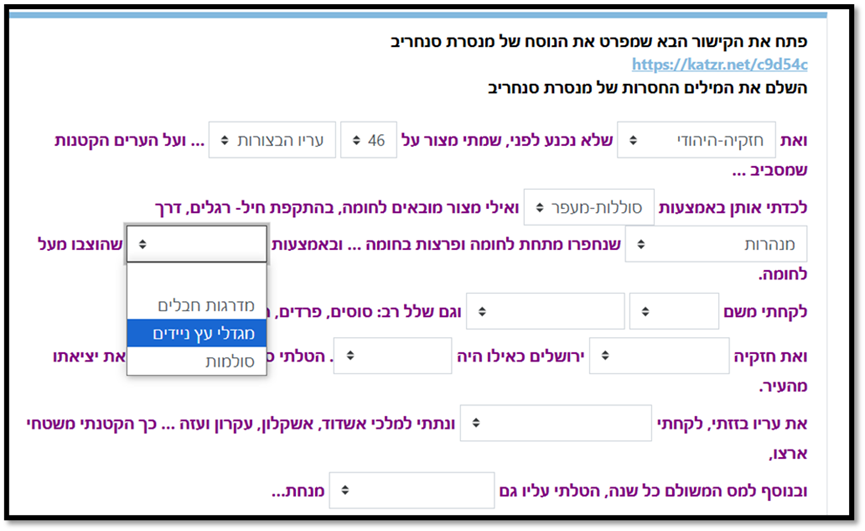The image size is (865, 531).
Task: Click the text ובנוסף למס המשולם כל שנה
Action: coord(708,491)
